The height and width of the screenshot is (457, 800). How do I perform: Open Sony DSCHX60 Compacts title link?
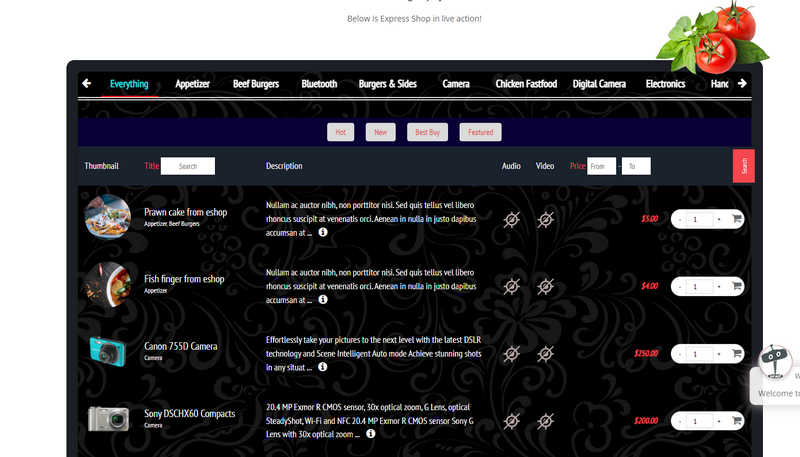pyautogui.click(x=189, y=414)
